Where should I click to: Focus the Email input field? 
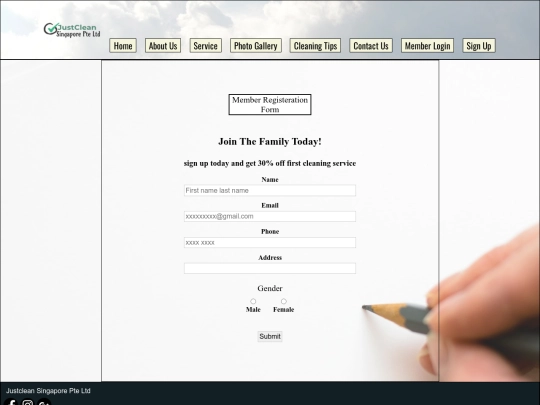(270, 216)
